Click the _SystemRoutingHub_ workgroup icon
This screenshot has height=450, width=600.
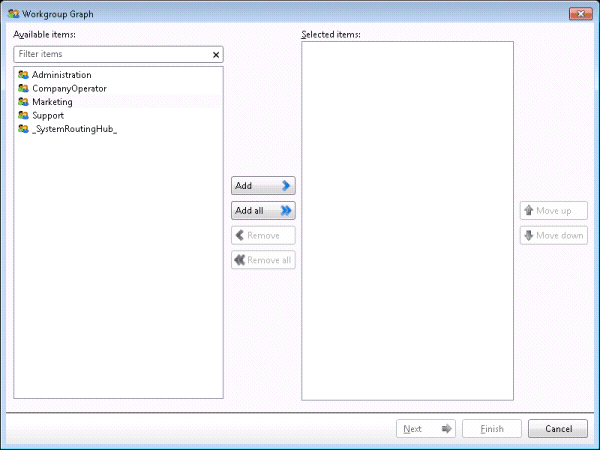pos(23,129)
